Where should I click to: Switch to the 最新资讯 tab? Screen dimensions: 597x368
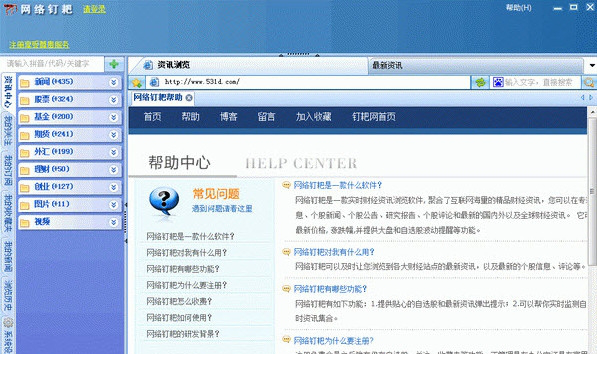pos(475,65)
